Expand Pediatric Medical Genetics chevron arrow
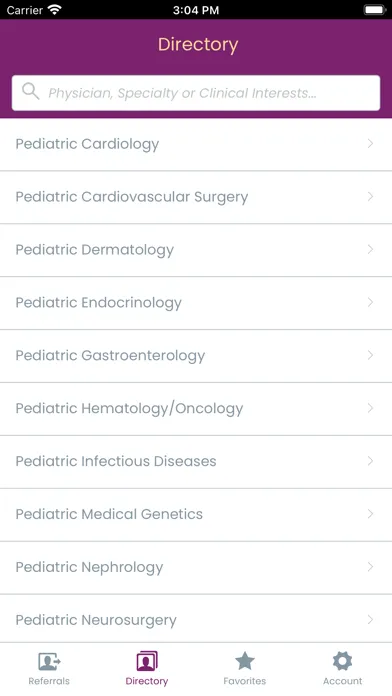 pyautogui.click(x=370, y=514)
